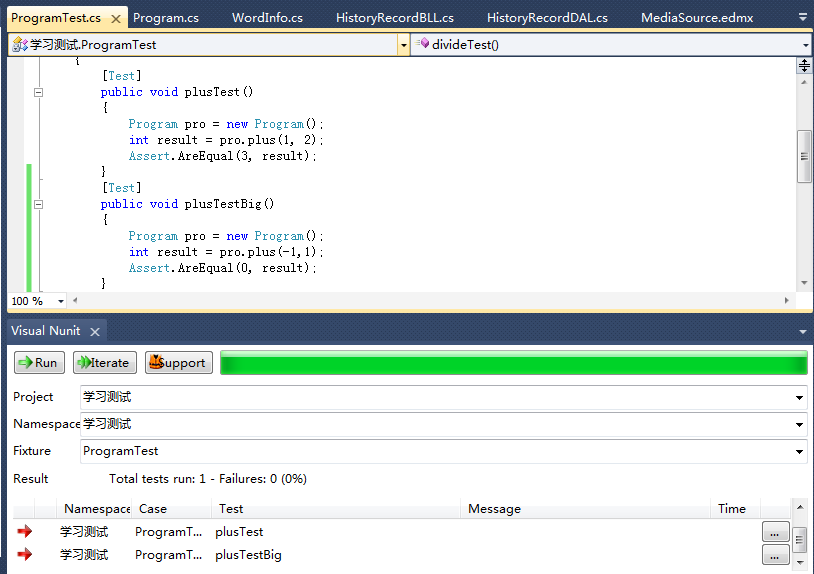The image size is (814, 574).
Task: Sort by the Namespace column header
Action: [x=94, y=509]
